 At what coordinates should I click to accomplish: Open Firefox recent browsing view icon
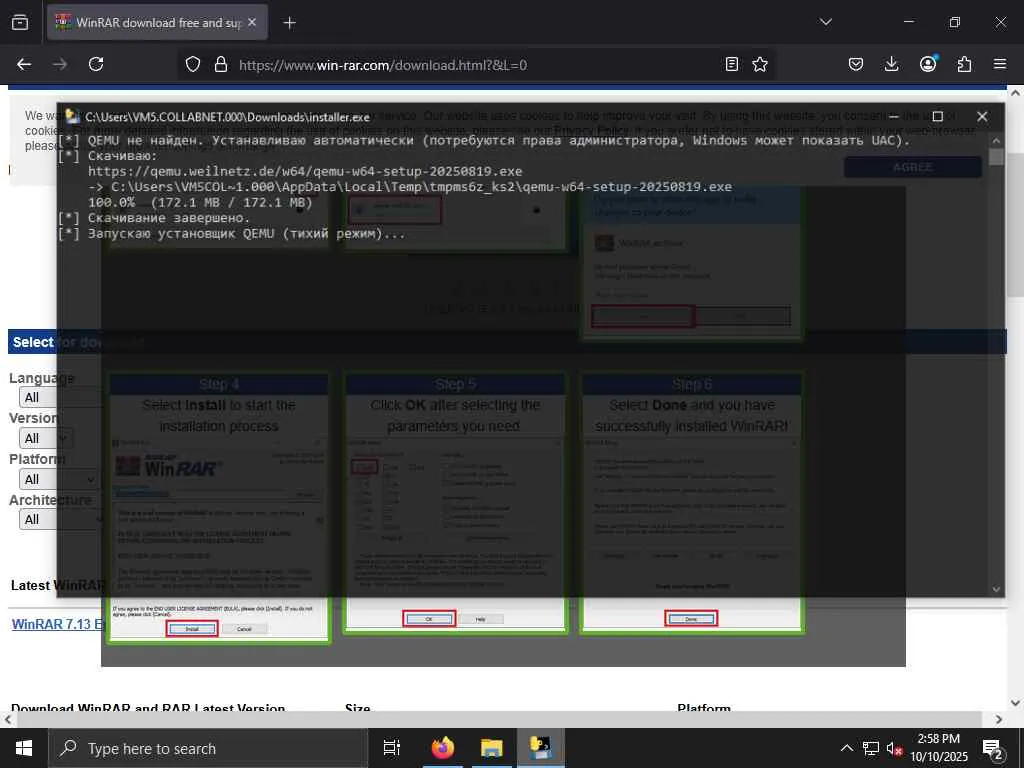(20, 22)
